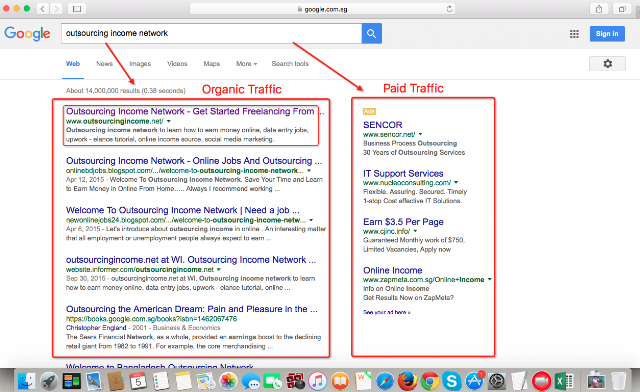Image resolution: width=640 pixels, height=392 pixels.
Task: Open Notes from the dock
Action: click(x=183, y=381)
